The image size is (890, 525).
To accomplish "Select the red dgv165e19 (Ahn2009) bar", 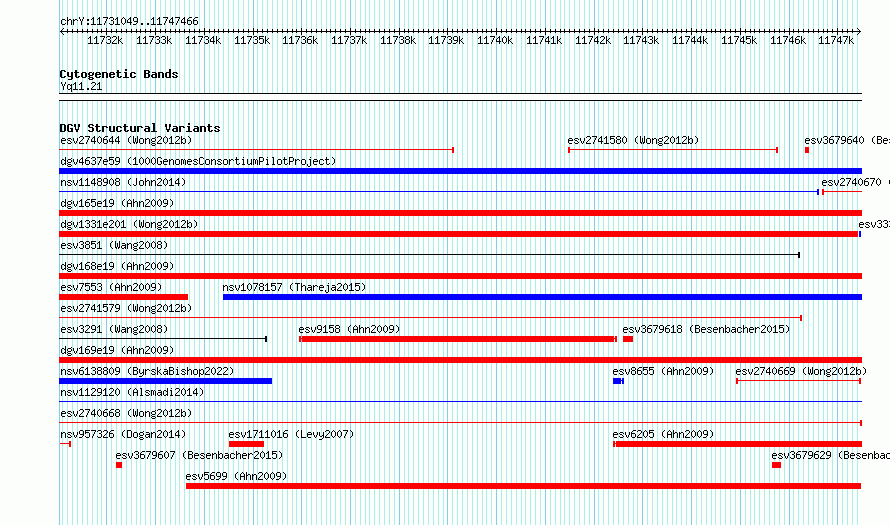I will click(460, 213).
